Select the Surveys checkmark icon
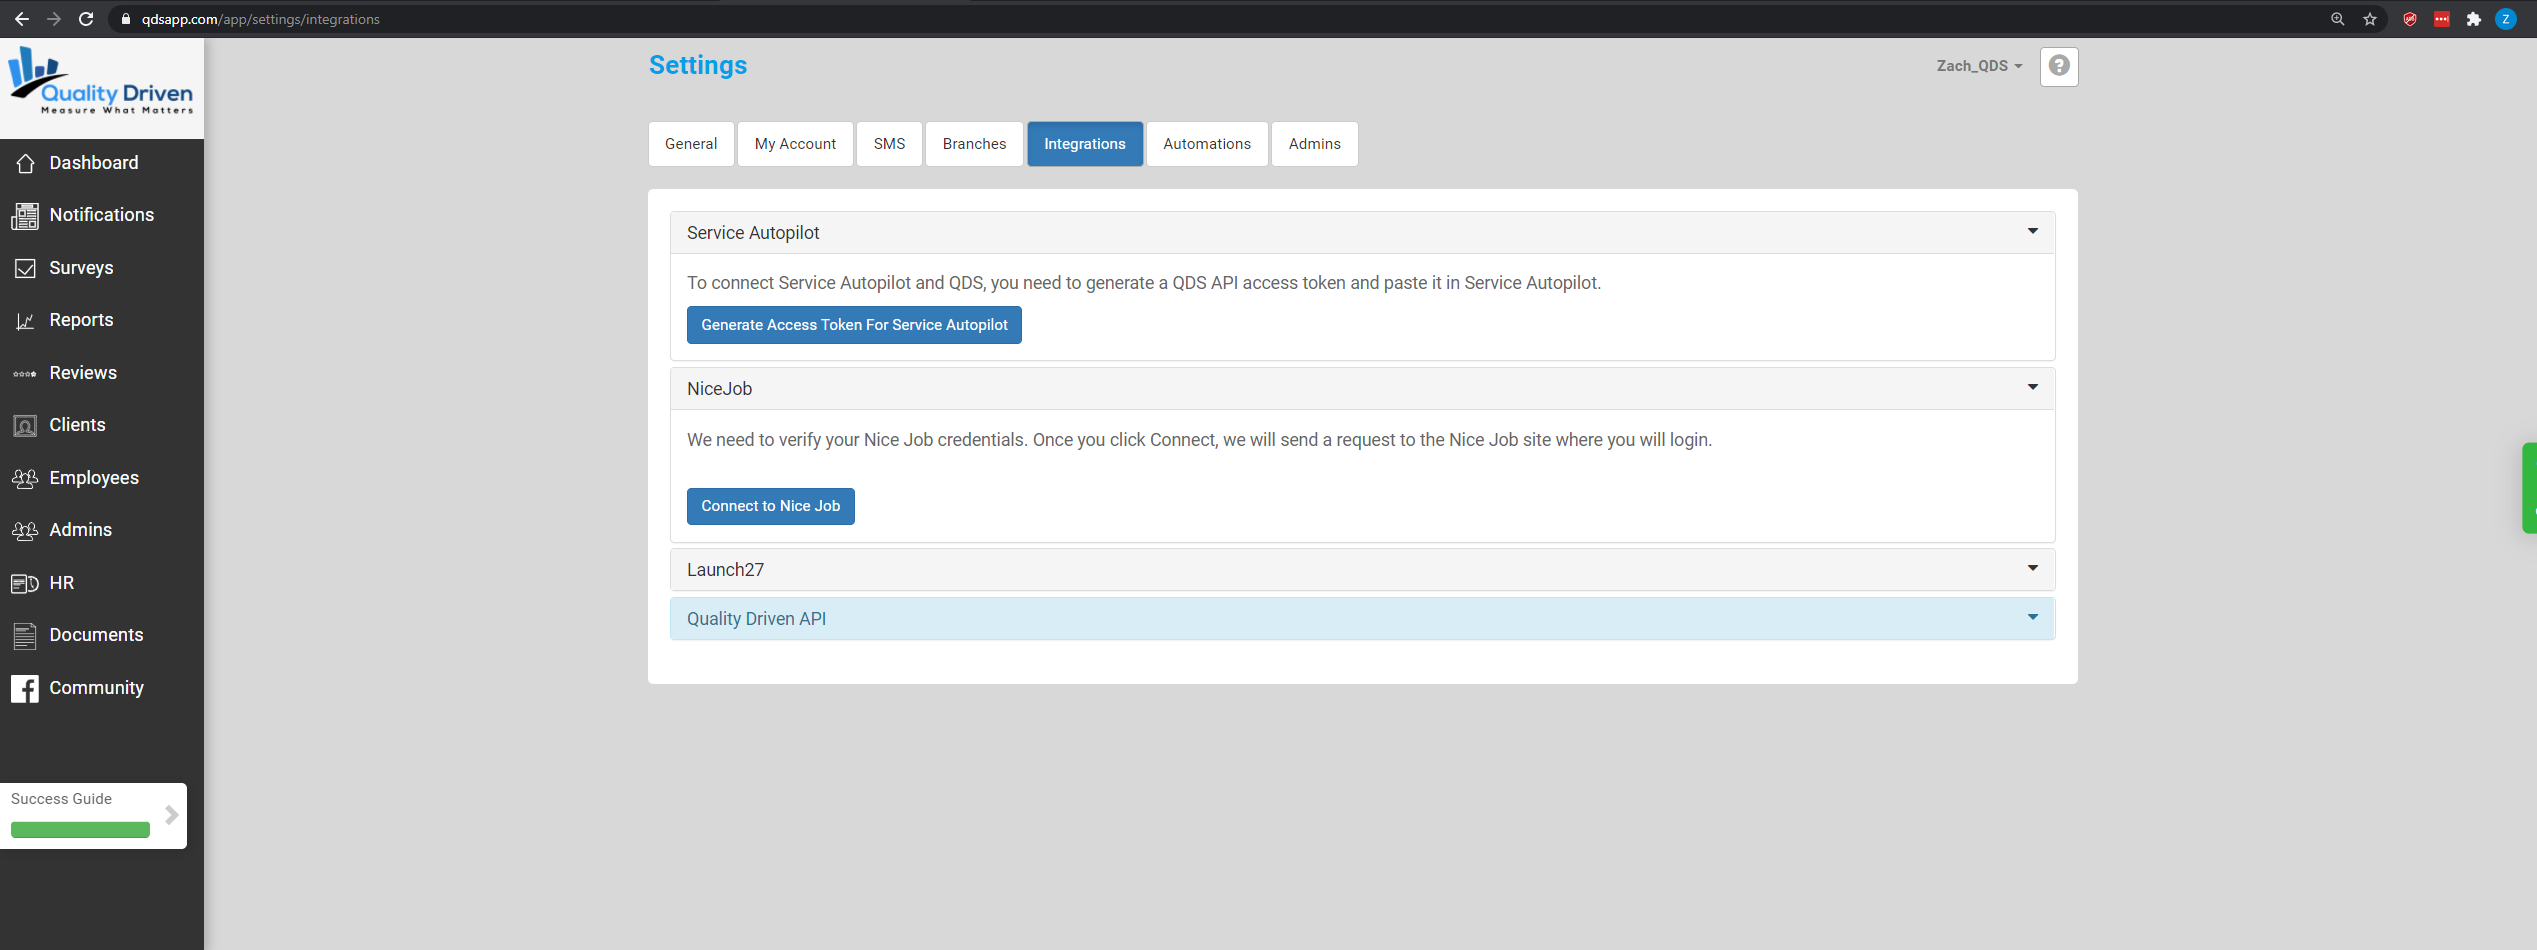This screenshot has width=2537, height=950. [25, 268]
